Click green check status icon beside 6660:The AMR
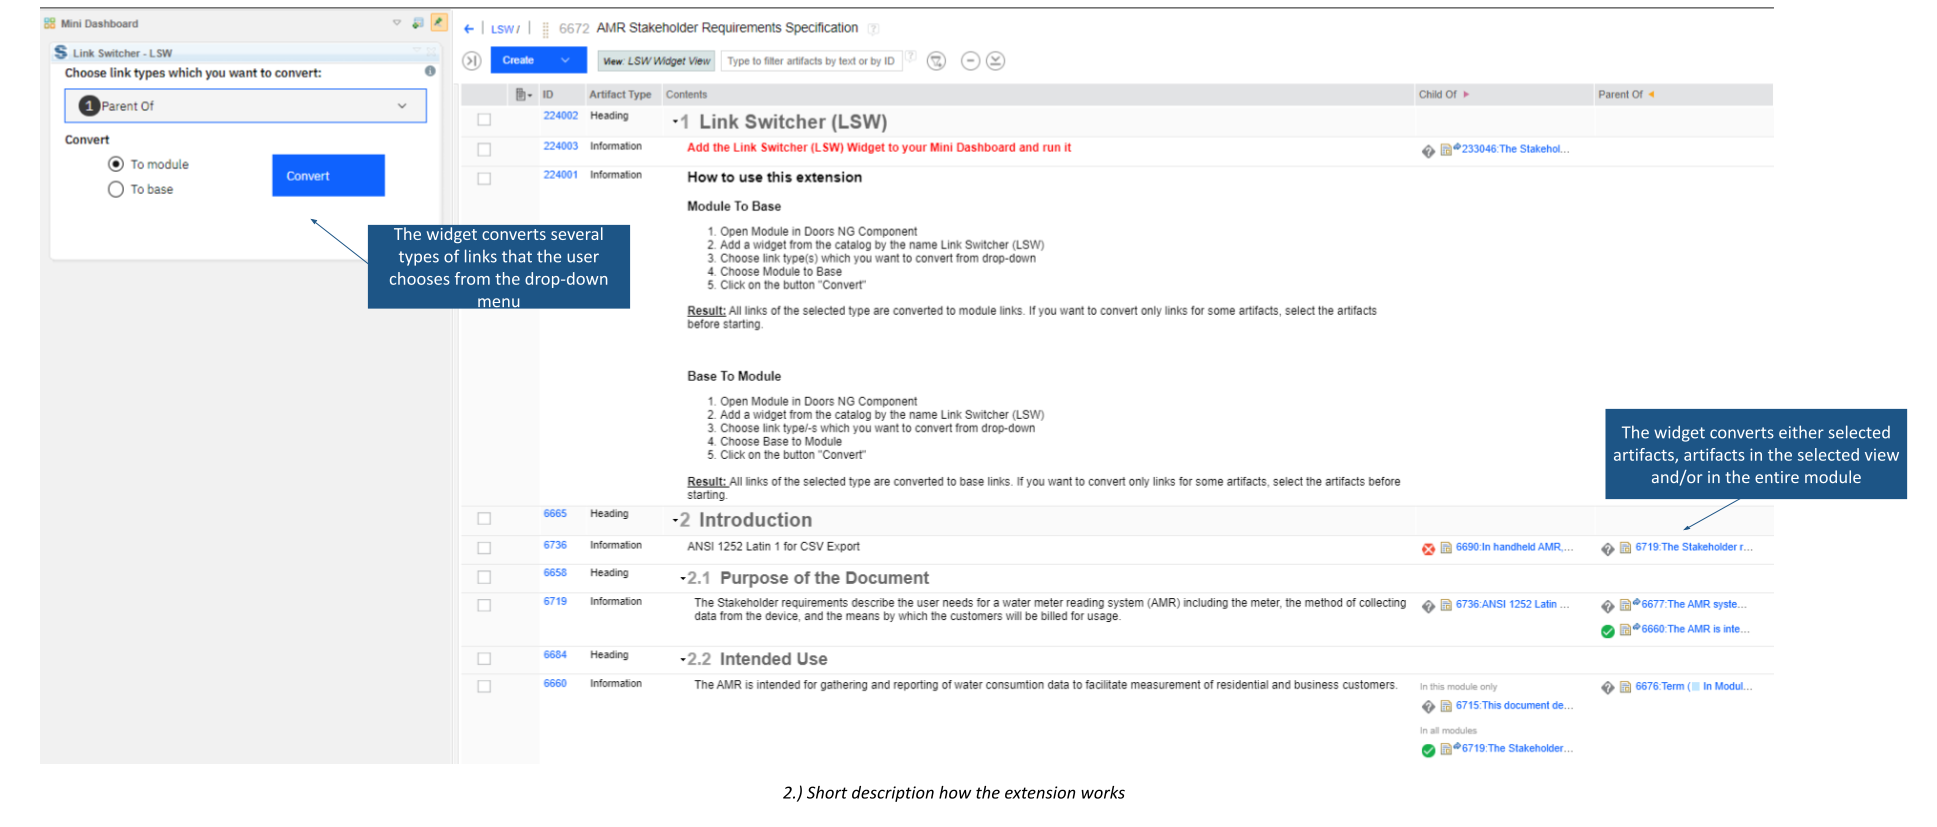Viewport: 1937px width, 827px height. (x=1608, y=631)
